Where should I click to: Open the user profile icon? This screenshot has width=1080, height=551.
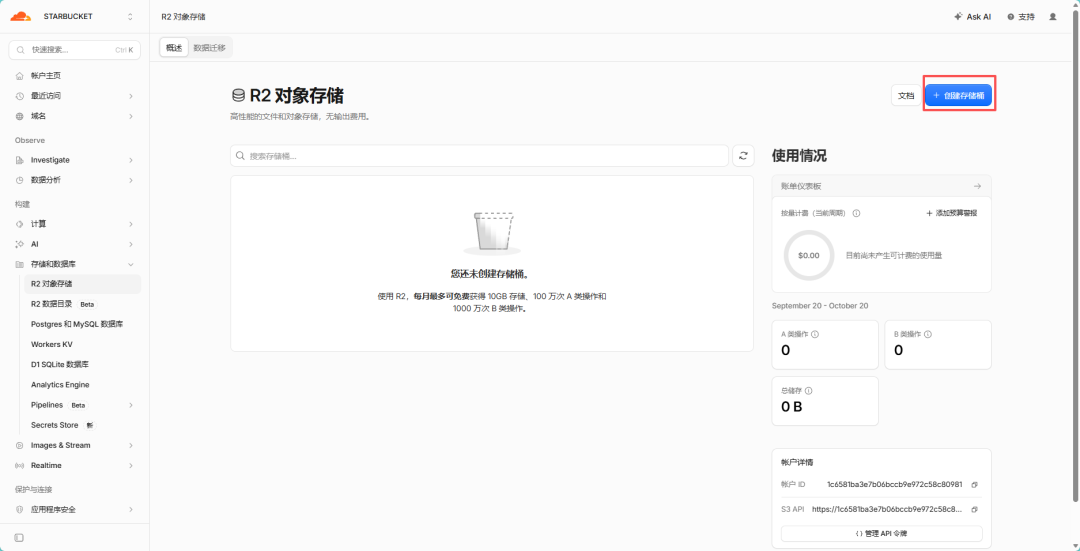(1052, 17)
